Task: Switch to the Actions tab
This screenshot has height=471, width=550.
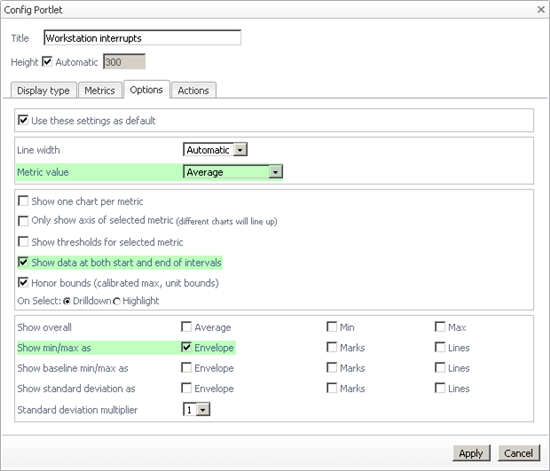Action: tap(193, 90)
